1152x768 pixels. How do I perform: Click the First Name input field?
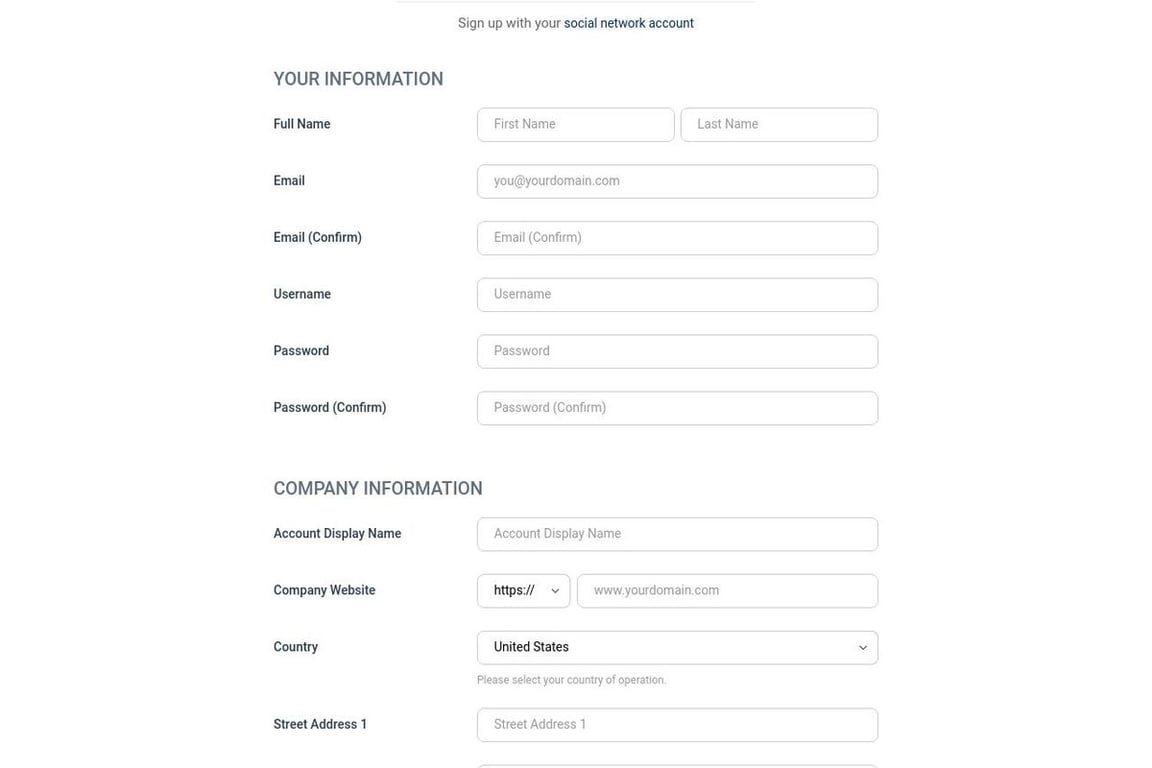tap(575, 125)
